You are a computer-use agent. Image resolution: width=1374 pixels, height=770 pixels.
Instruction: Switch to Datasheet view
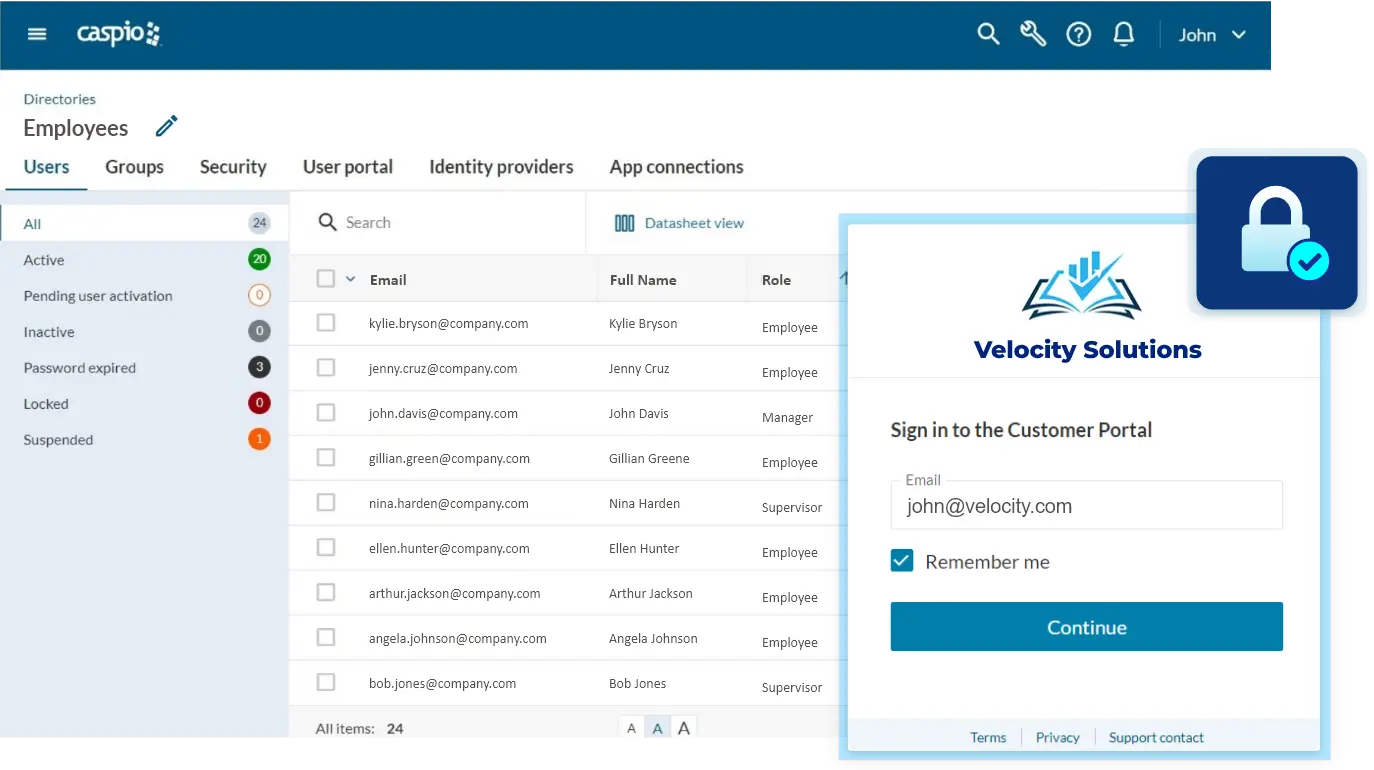point(679,223)
